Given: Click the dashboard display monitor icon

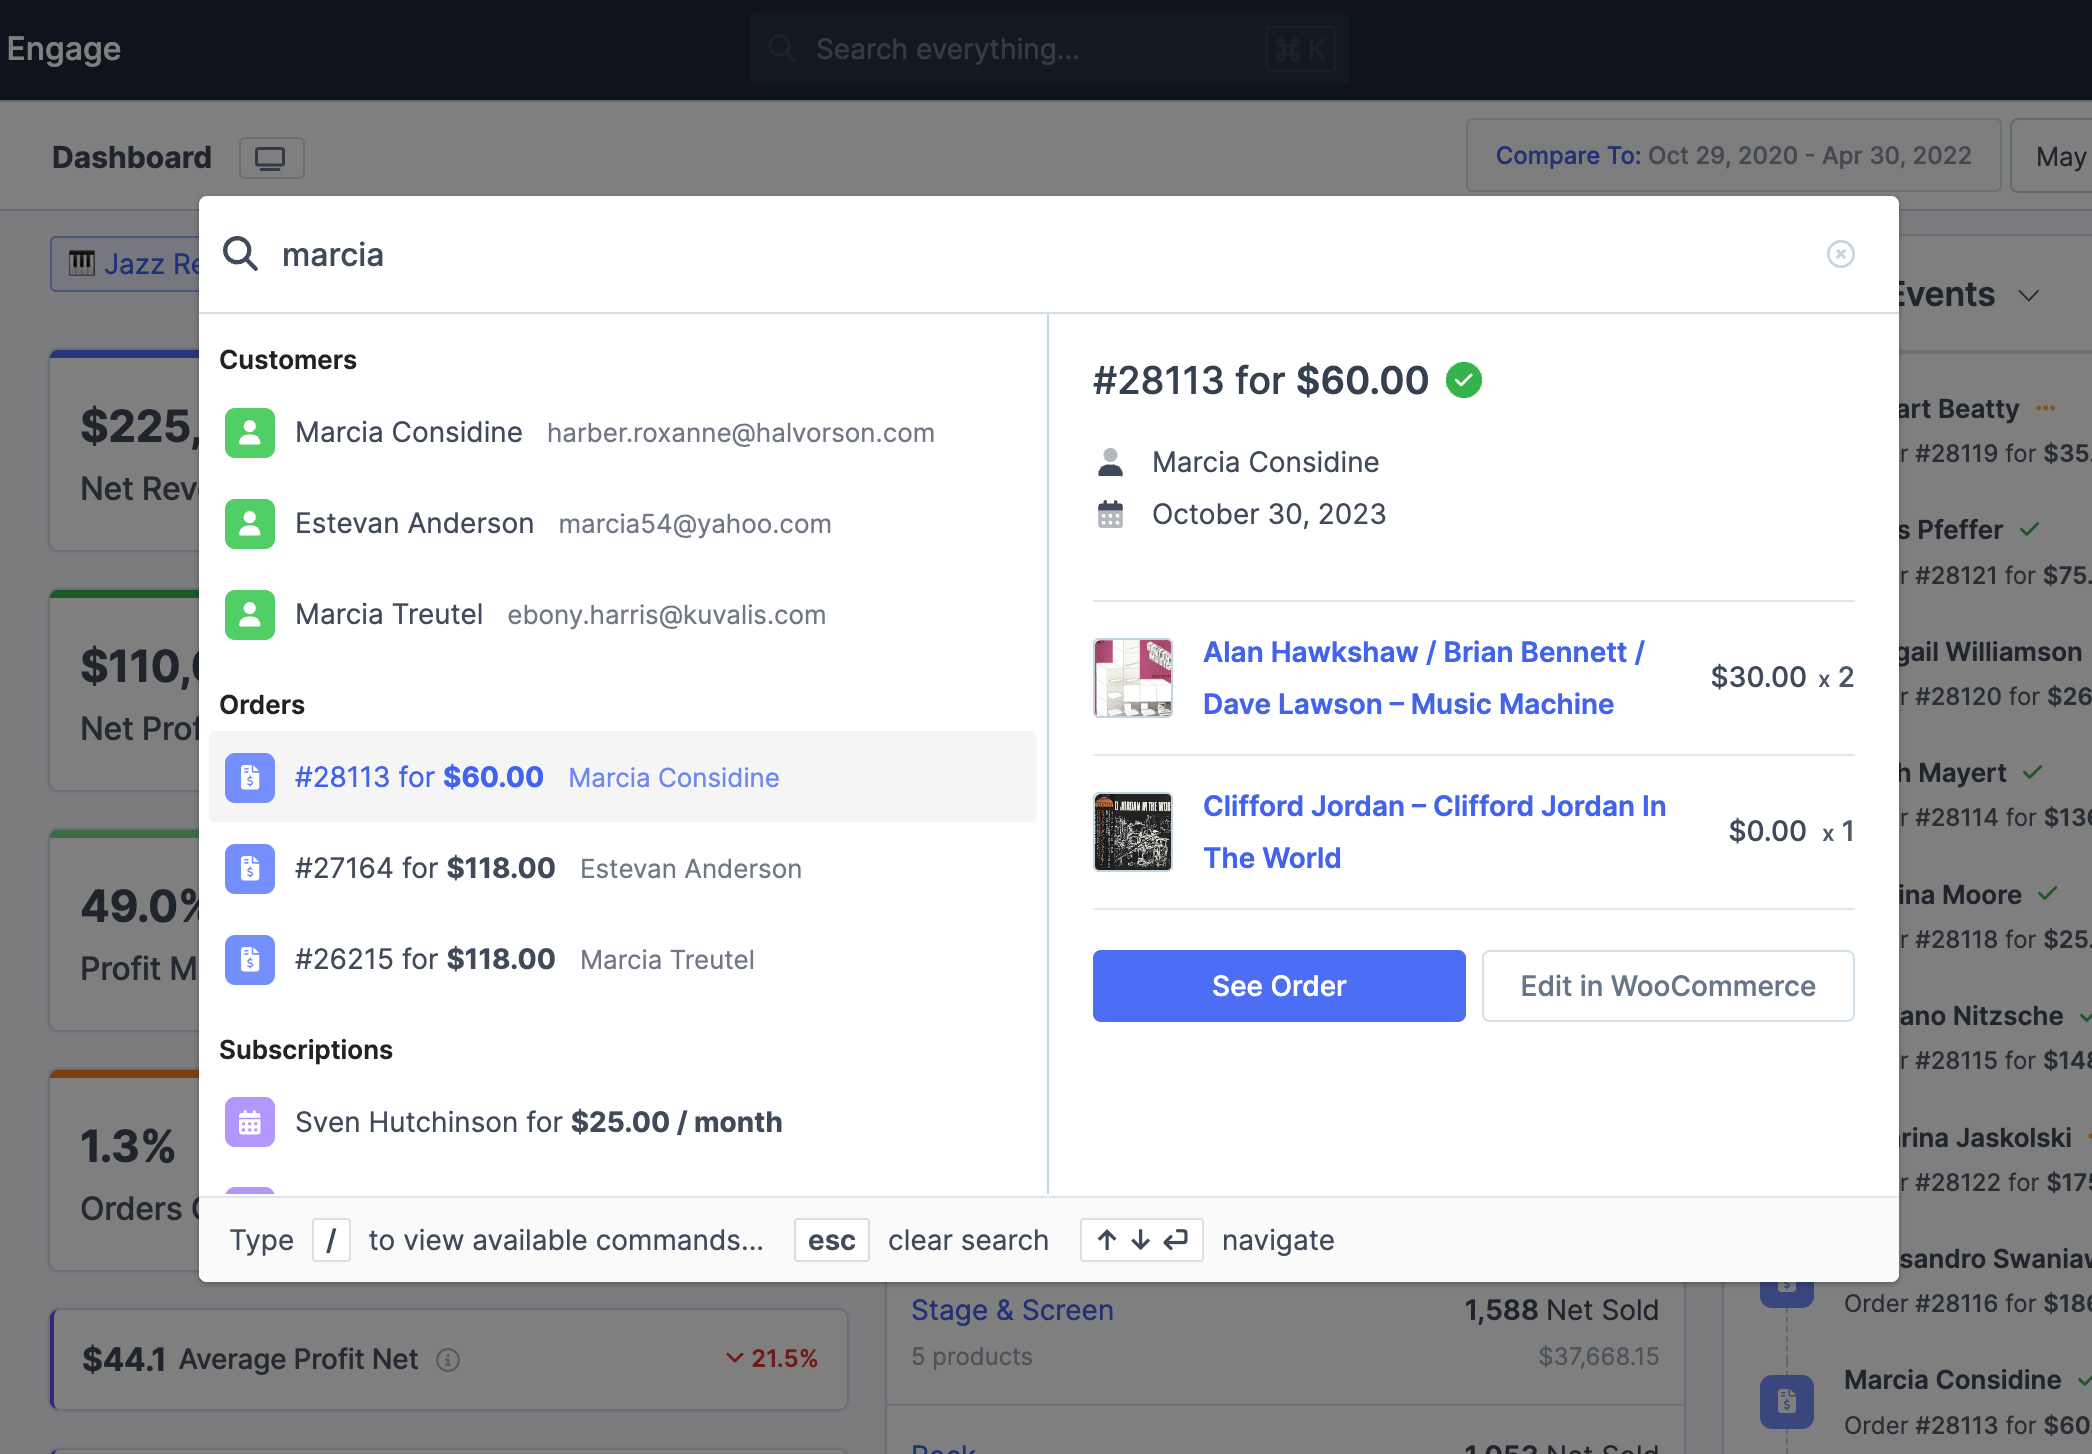Looking at the screenshot, I should pyautogui.click(x=271, y=158).
